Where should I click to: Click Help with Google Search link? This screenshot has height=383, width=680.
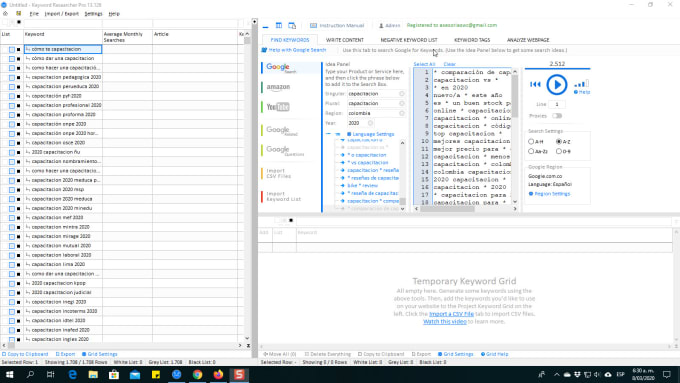293,50
